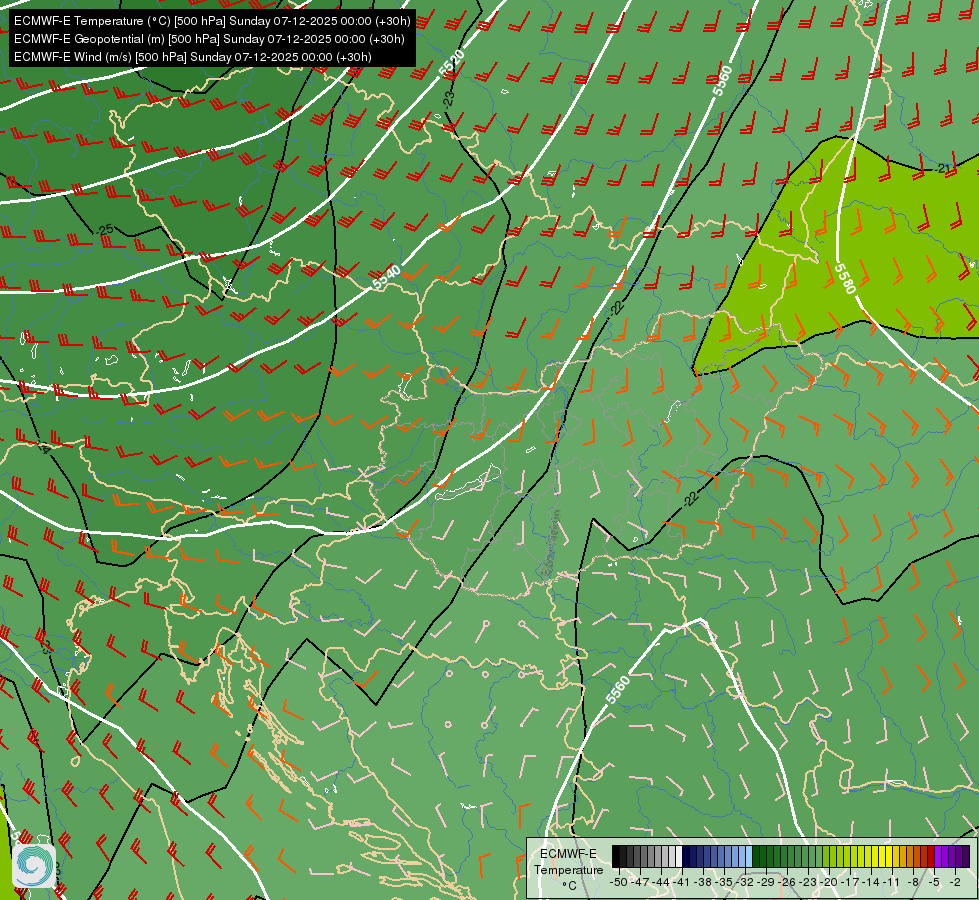This screenshot has height=900, width=979.
Task: Click the -21 isotherm label
Action: [943, 169]
